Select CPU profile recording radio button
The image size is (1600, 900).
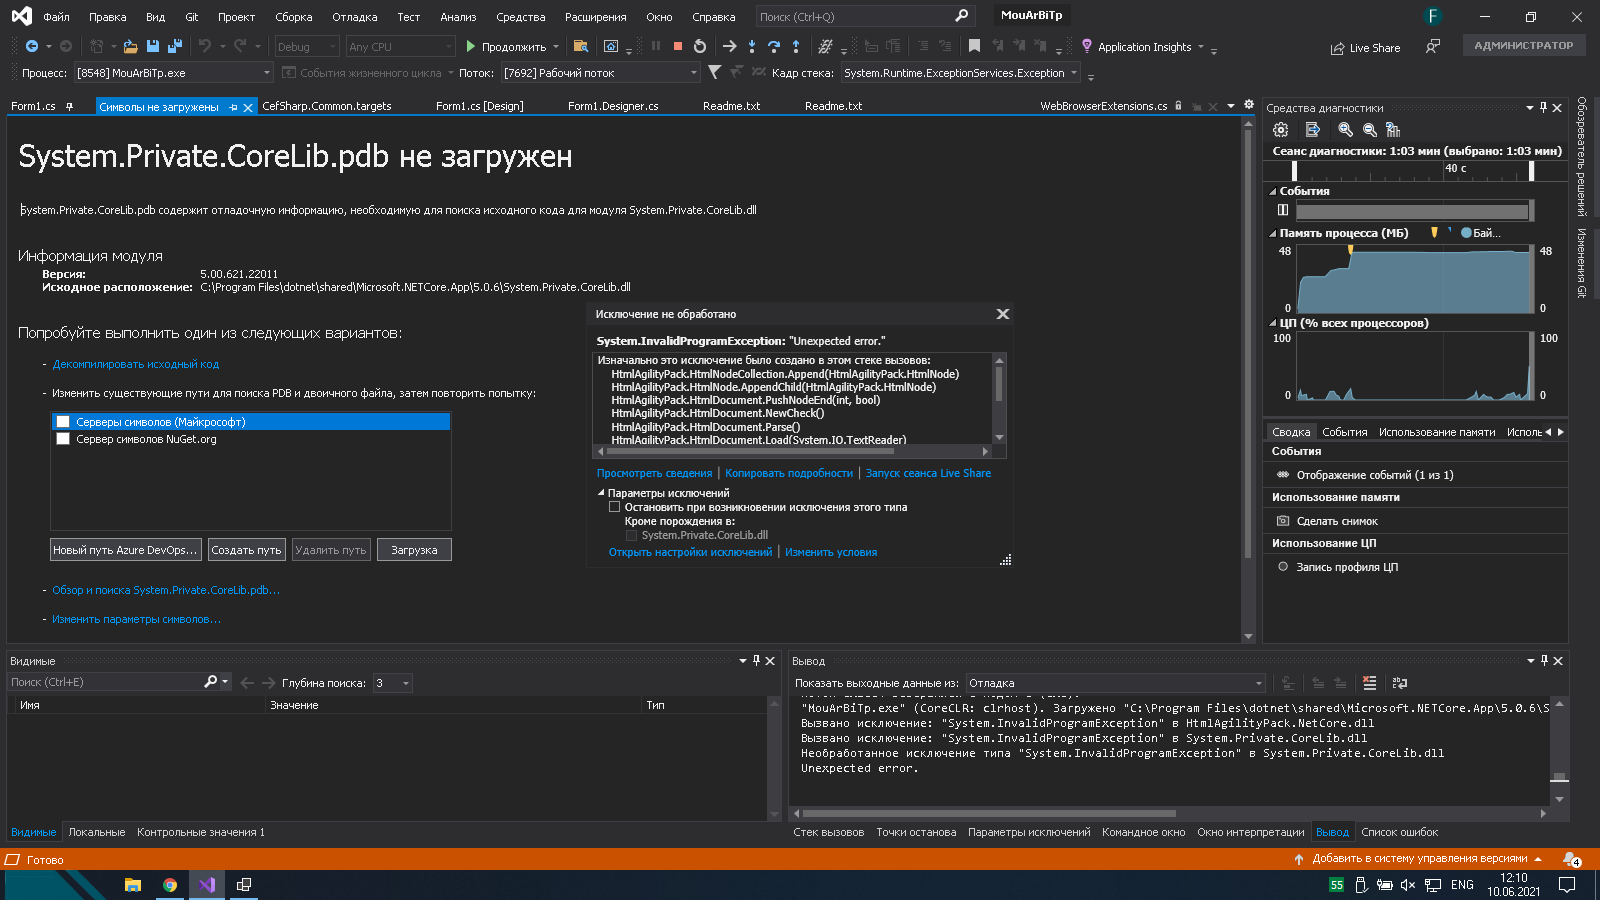point(1283,567)
